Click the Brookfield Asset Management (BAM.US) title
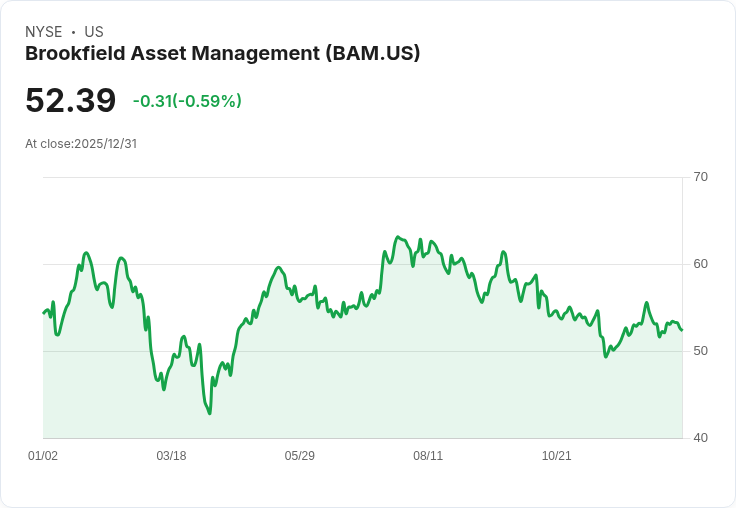The width and height of the screenshot is (736, 508). 222,53
